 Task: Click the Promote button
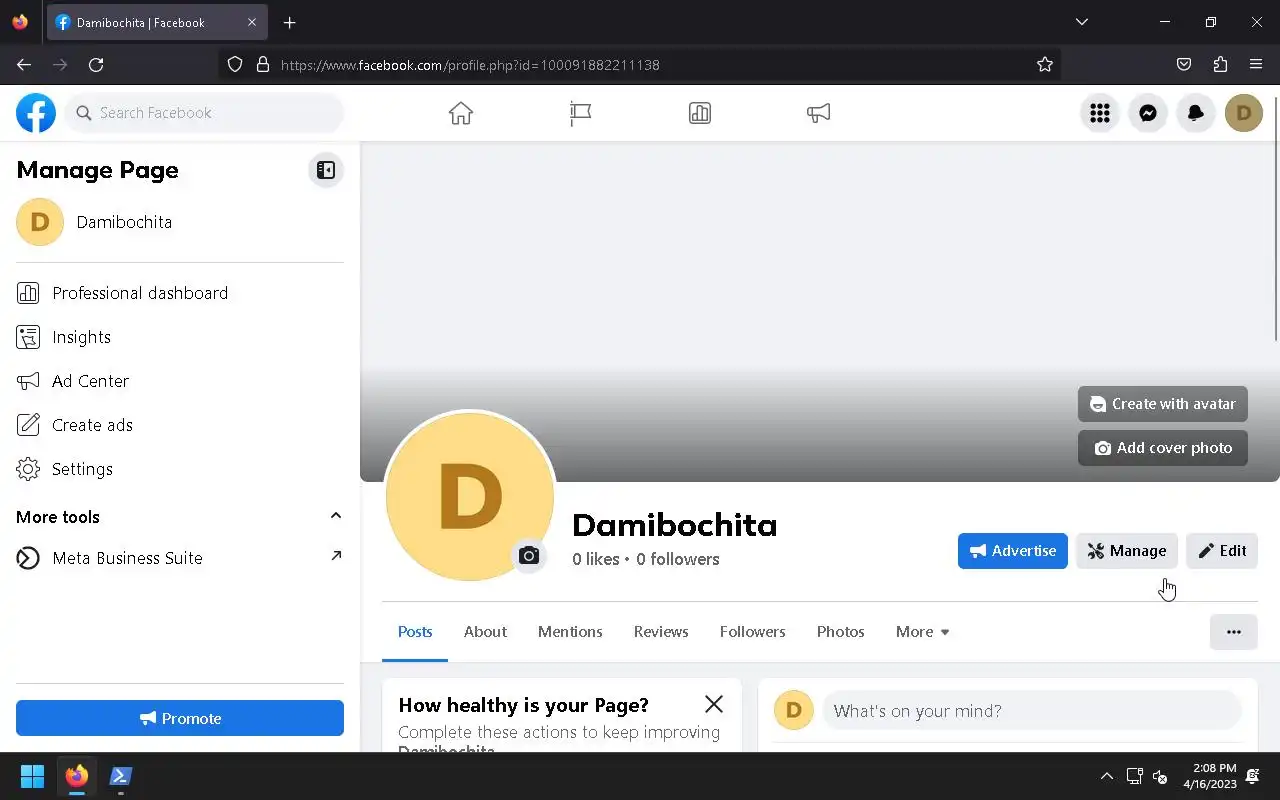180,718
